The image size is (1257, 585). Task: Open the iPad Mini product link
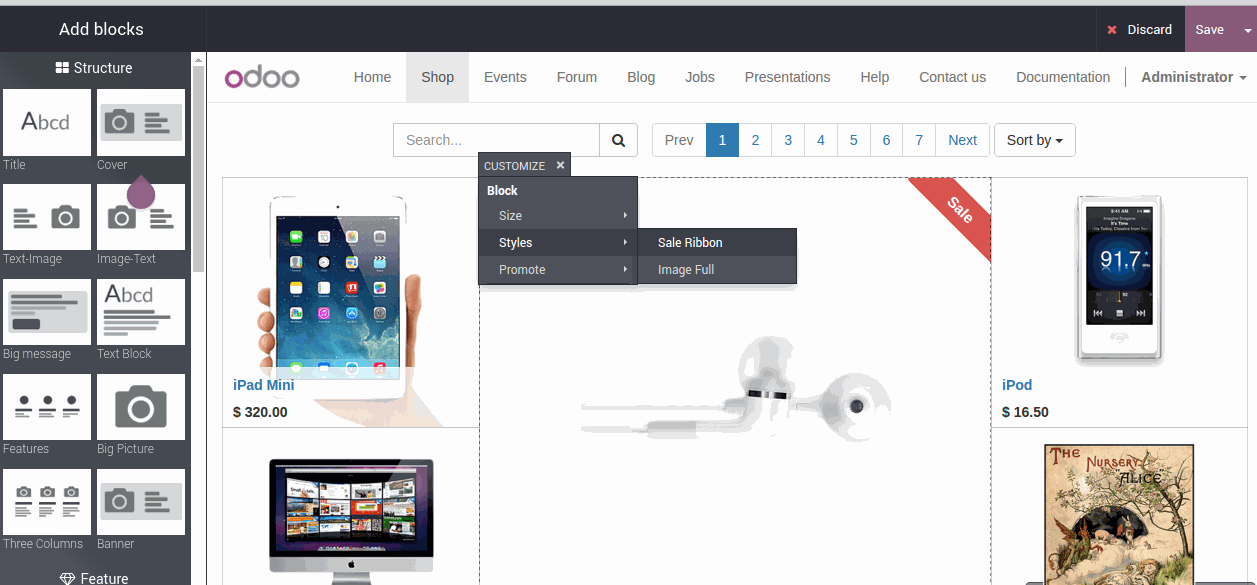coord(264,385)
